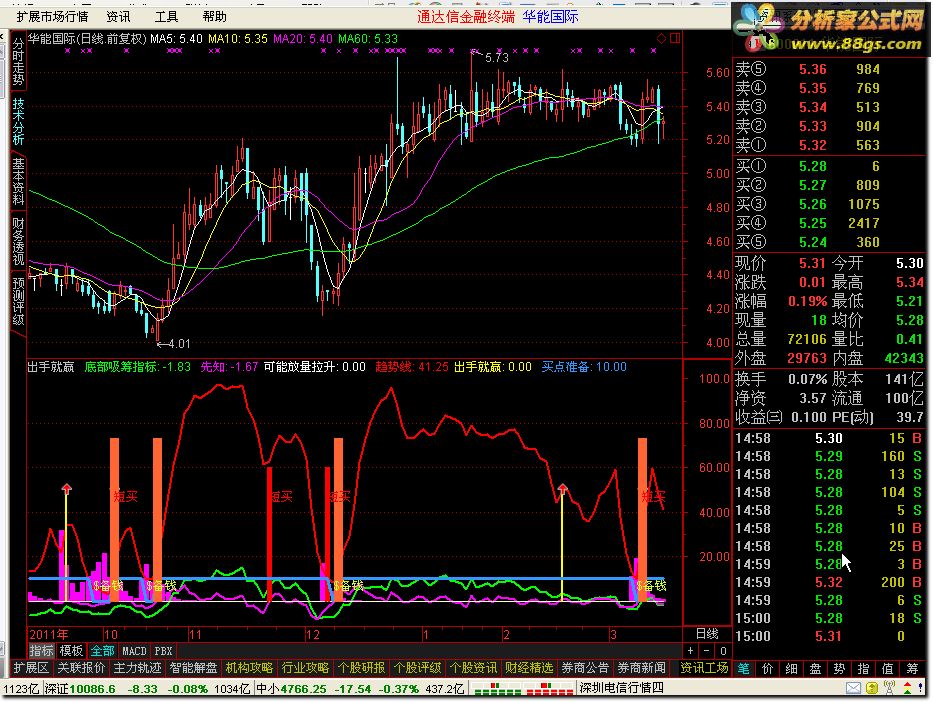Select the 技术分析 side tab

18,121
